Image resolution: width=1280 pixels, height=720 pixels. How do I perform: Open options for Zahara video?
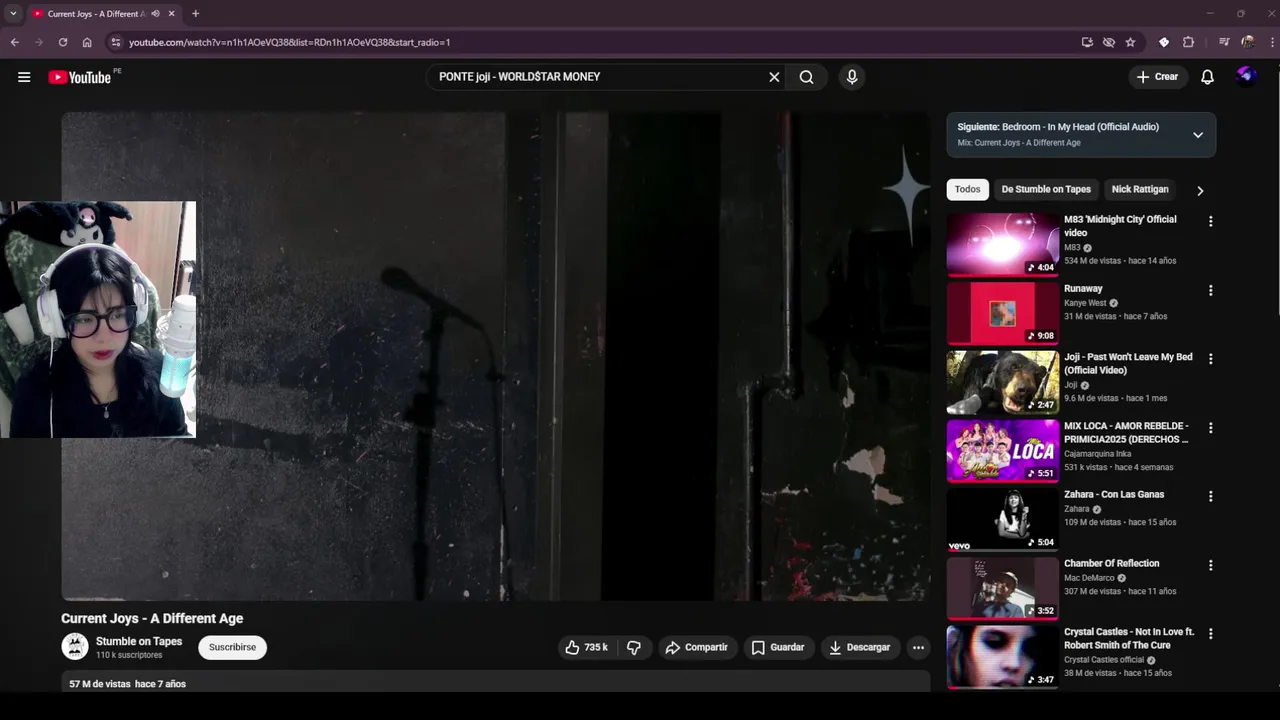1210,496
